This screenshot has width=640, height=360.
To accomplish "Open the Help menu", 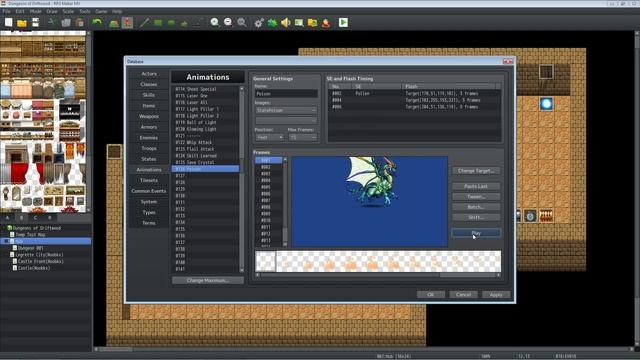I will [x=117, y=11].
